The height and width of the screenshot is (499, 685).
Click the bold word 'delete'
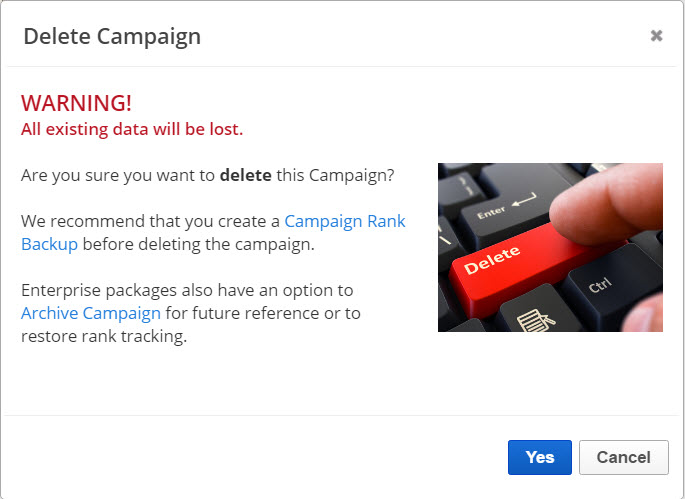click(245, 176)
